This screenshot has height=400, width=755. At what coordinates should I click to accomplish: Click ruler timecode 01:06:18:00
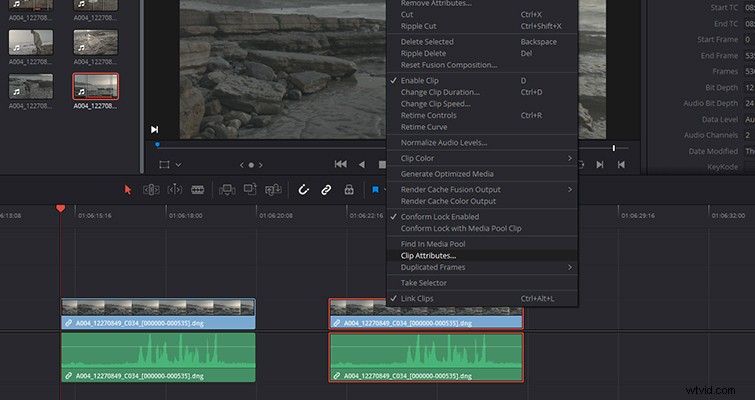(x=185, y=216)
